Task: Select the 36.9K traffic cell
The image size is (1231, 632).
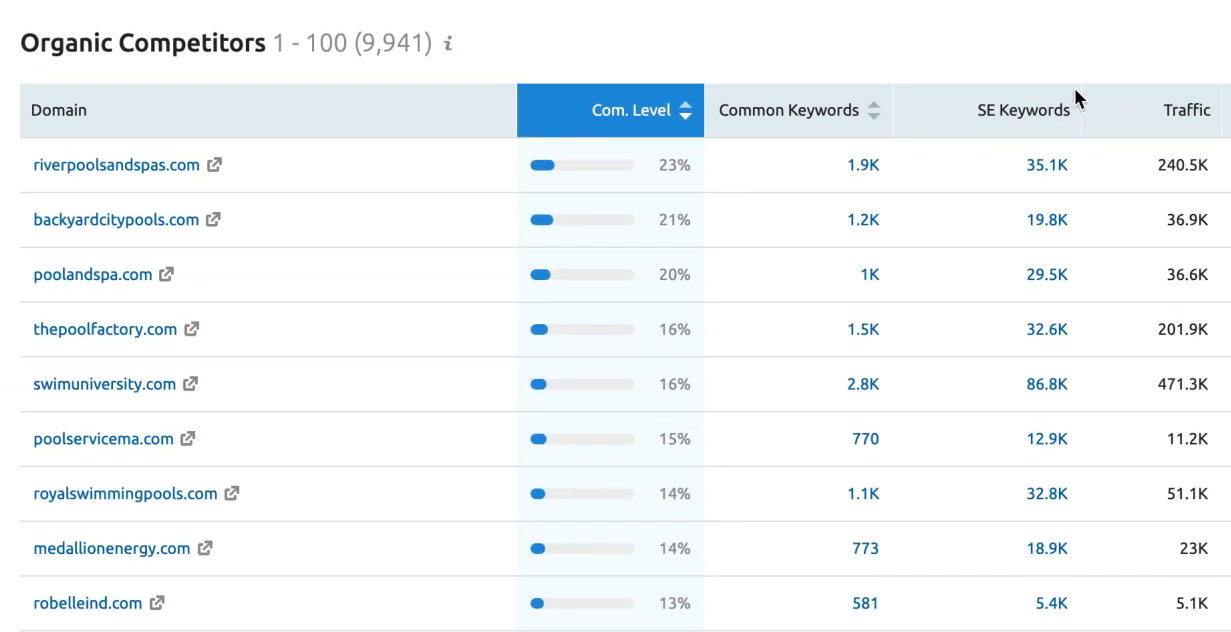Action: pos(1187,220)
